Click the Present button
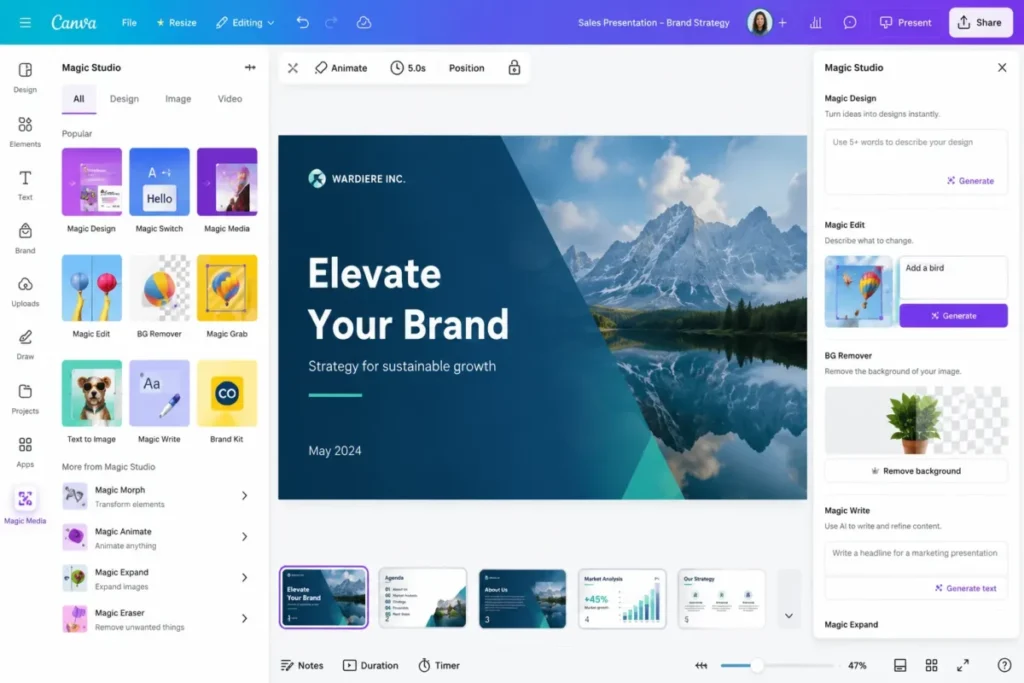The height and width of the screenshot is (683, 1024). tap(905, 23)
